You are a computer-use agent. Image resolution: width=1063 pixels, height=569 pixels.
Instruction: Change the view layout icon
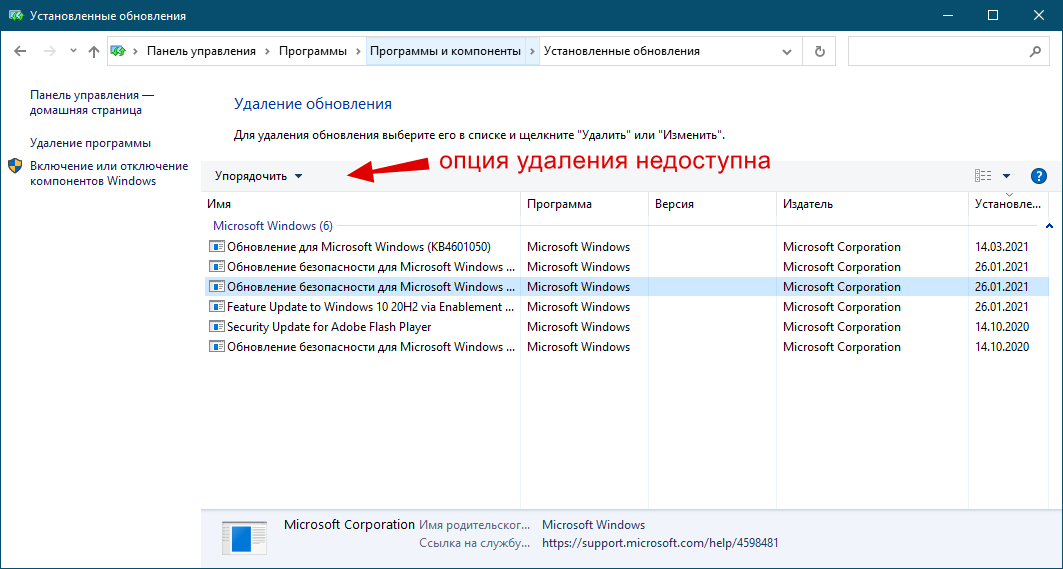click(x=983, y=176)
